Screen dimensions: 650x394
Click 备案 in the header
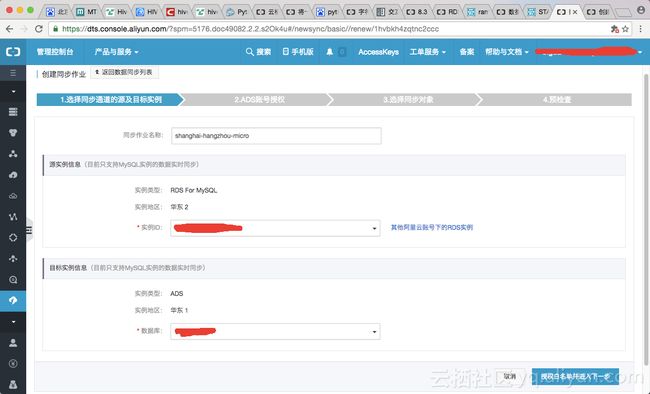(467, 52)
